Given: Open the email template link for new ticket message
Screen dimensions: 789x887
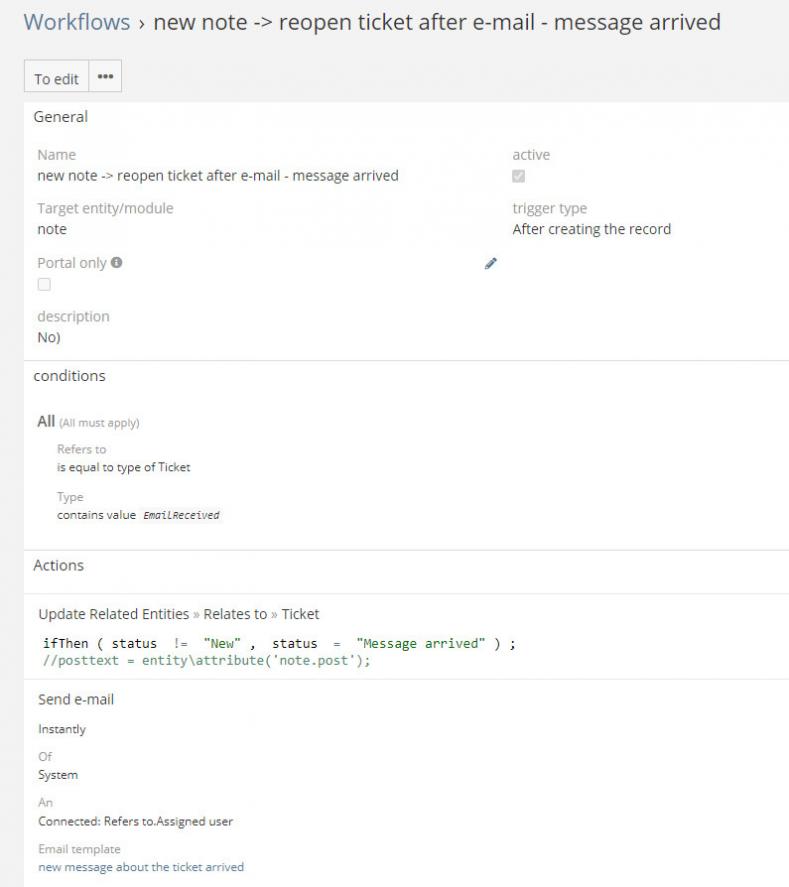Looking at the screenshot, I should [140, 867].
